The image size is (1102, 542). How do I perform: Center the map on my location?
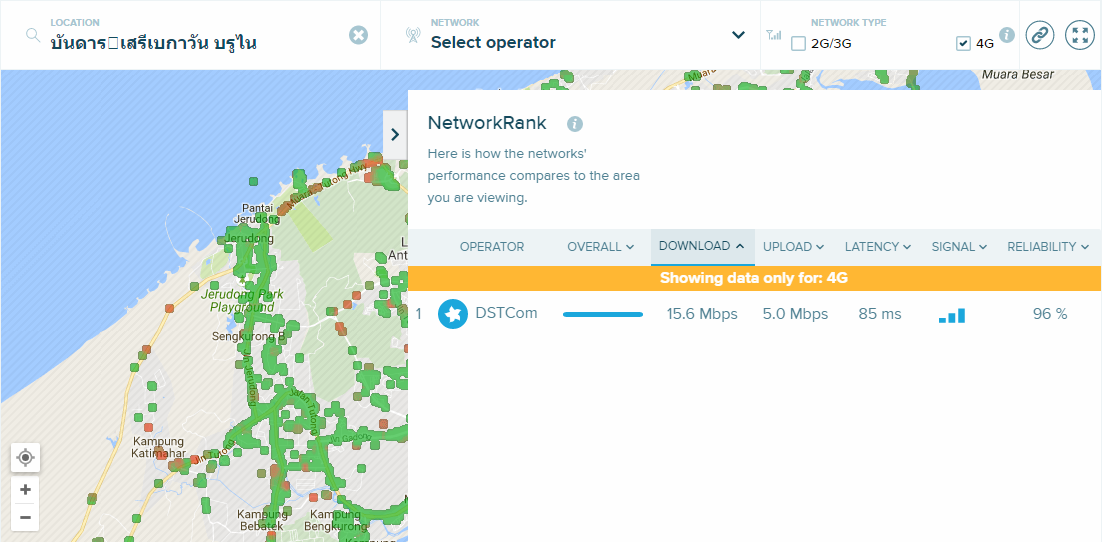(25, 458)
